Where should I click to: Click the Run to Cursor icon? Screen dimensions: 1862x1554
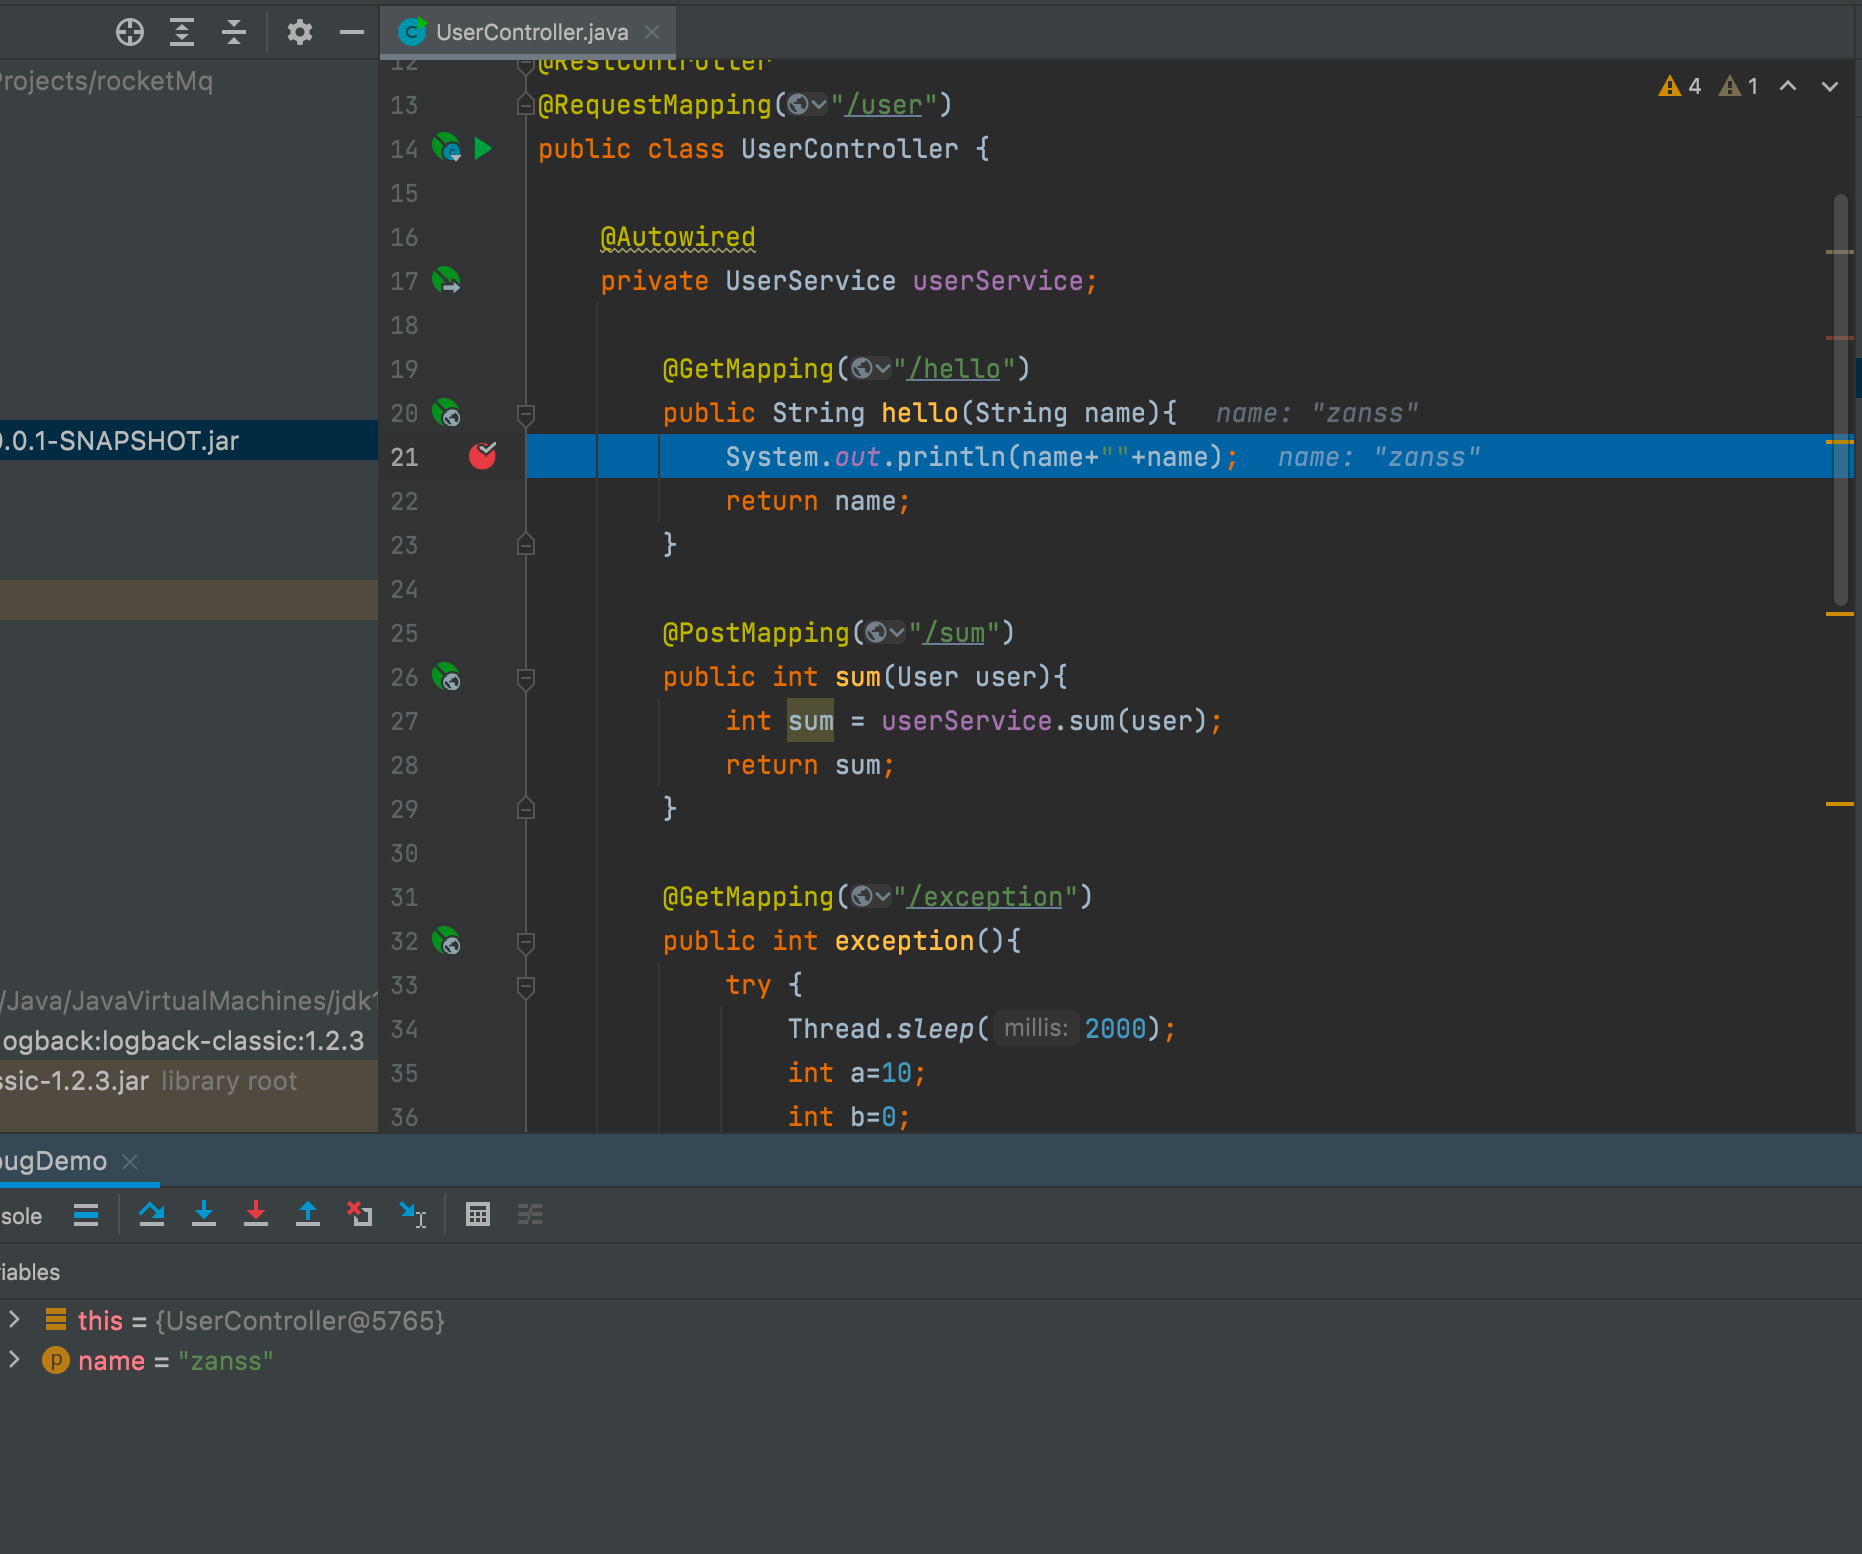(x=412, y=1214)
